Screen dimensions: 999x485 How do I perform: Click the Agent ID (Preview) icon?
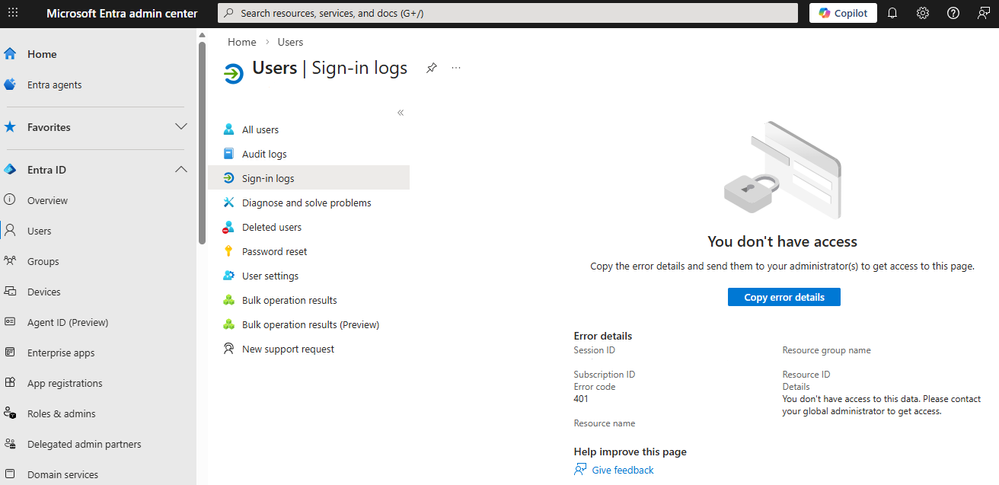tap(10, 322)
